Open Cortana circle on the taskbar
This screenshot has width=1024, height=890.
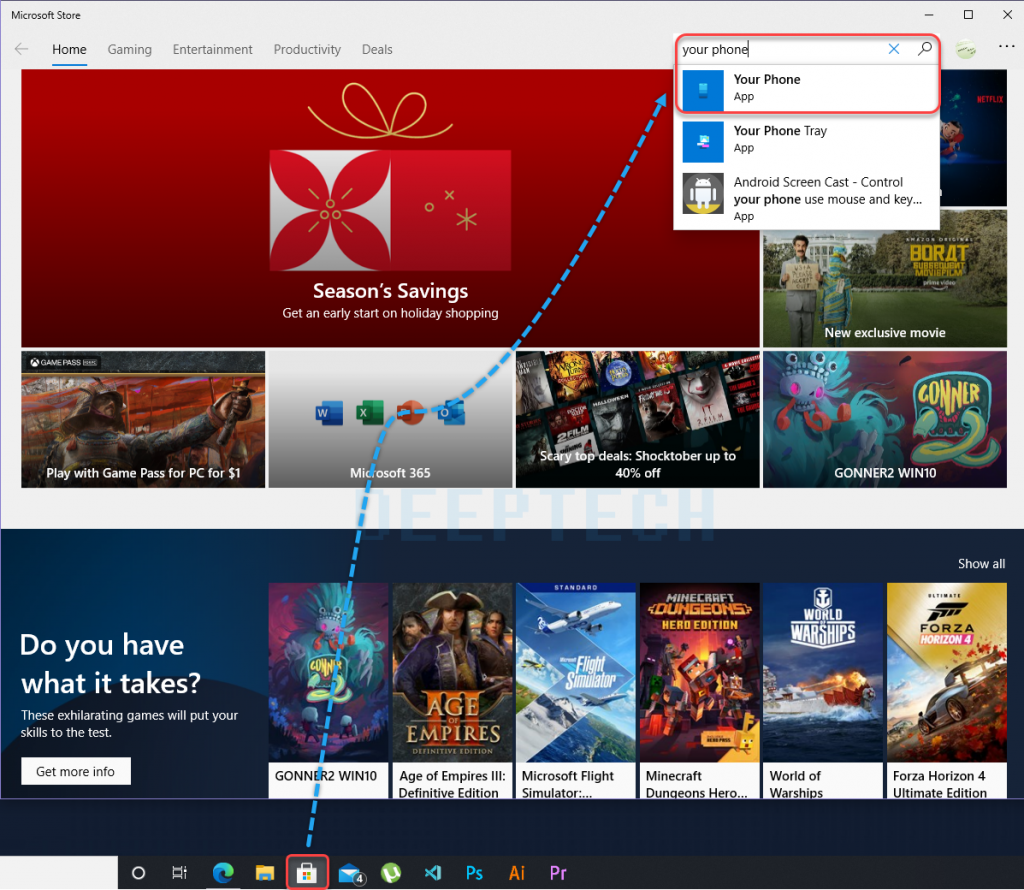[x=138, y=872]
